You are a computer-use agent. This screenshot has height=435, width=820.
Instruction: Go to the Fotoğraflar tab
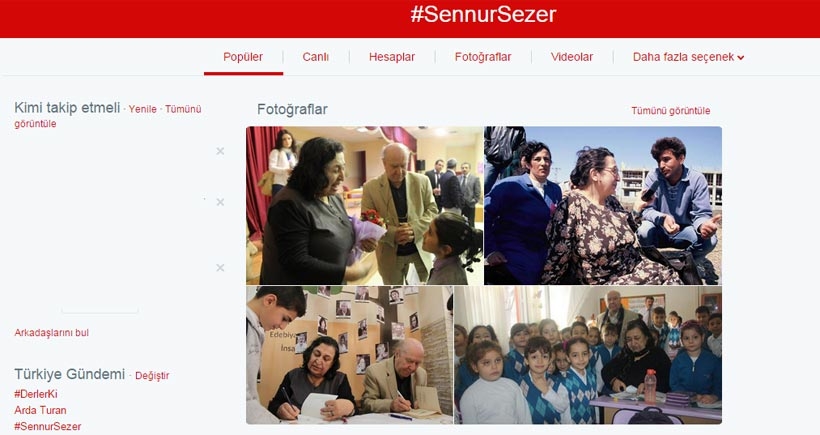tap(483, 57)
